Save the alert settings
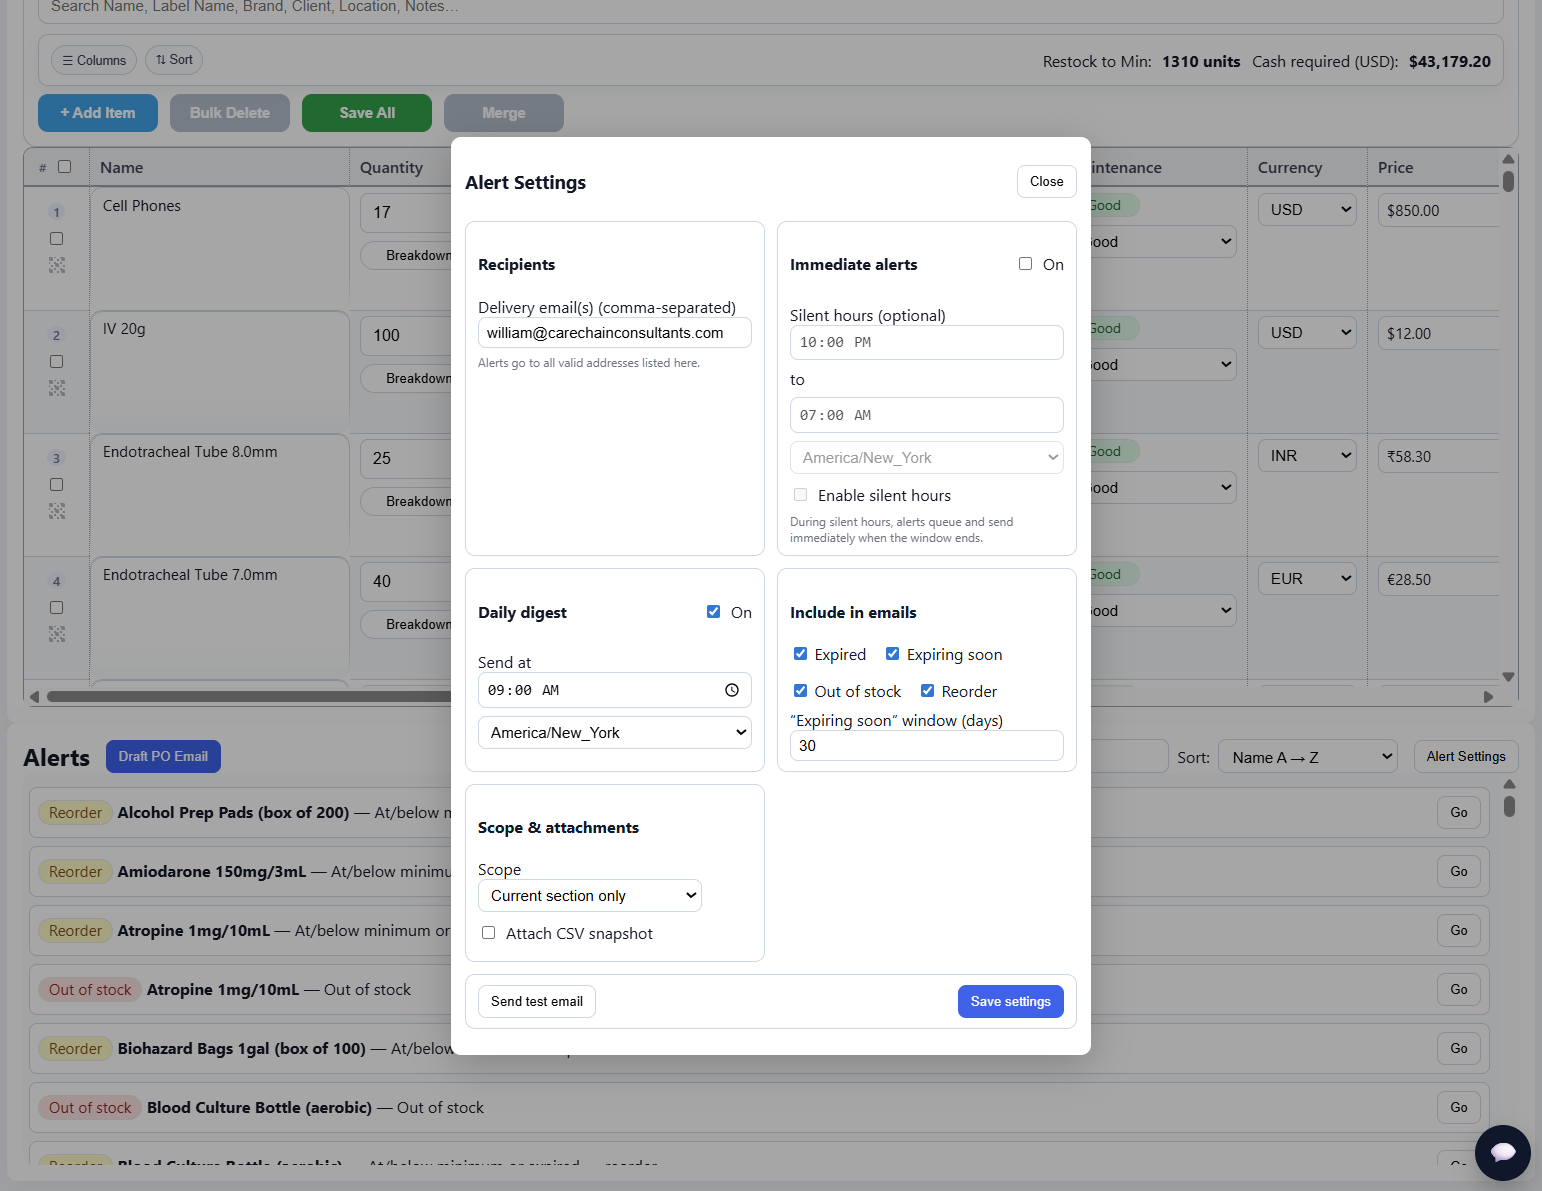The image size is (1542, 1191). click(x=1010, y=1001)
